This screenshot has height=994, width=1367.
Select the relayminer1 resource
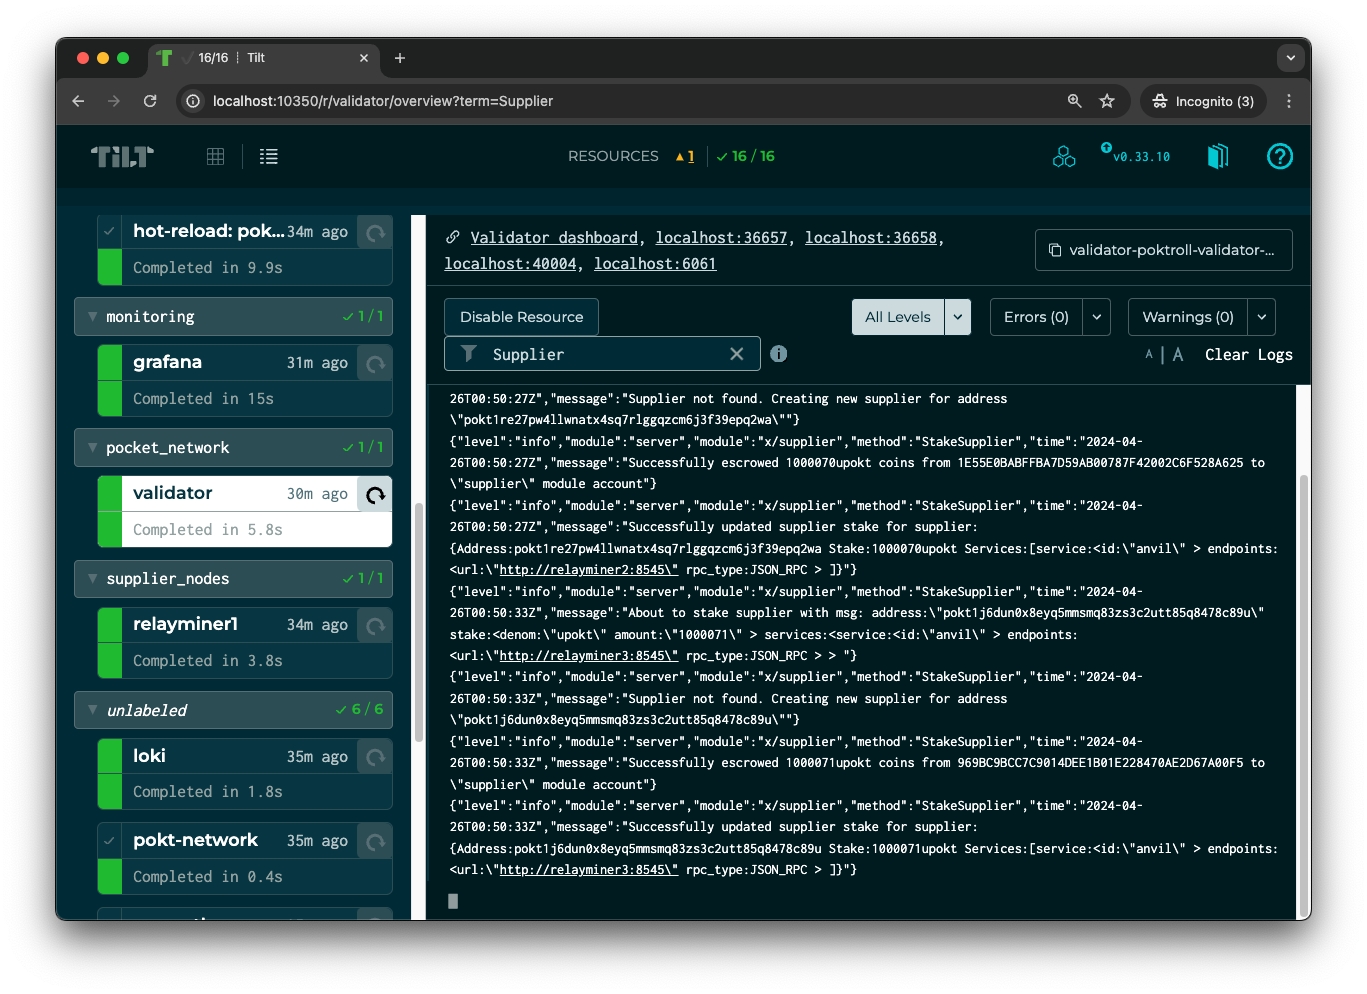[x=186, y=624]
